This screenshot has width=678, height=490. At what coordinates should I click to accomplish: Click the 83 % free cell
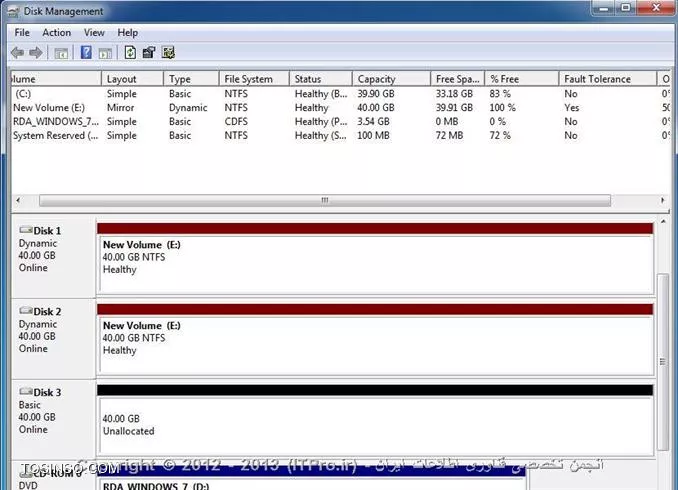(x=500, y=94)
